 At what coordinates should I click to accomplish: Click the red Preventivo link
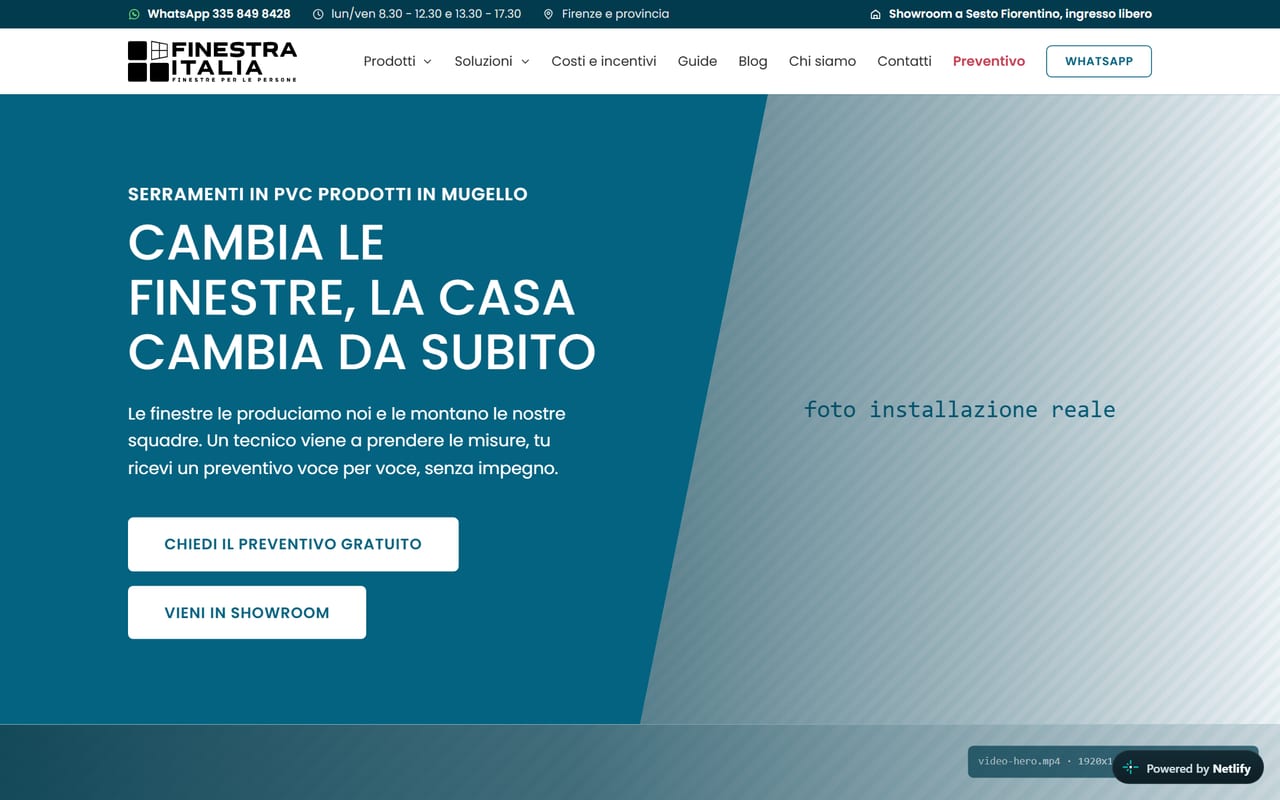pyautogui.click(x=989, y=61)
